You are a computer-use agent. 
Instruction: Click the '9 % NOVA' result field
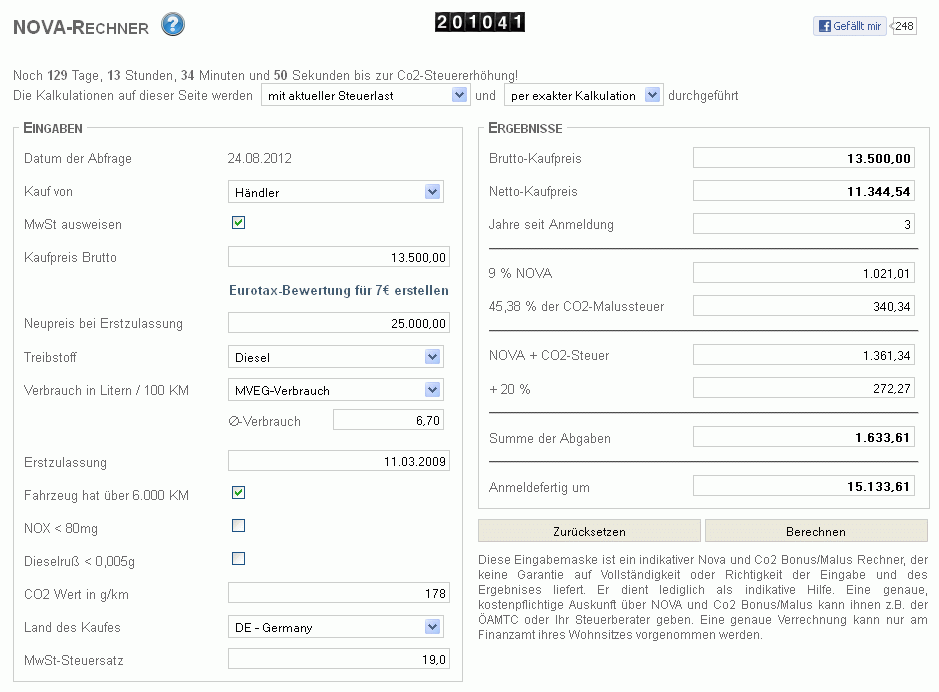804,273
